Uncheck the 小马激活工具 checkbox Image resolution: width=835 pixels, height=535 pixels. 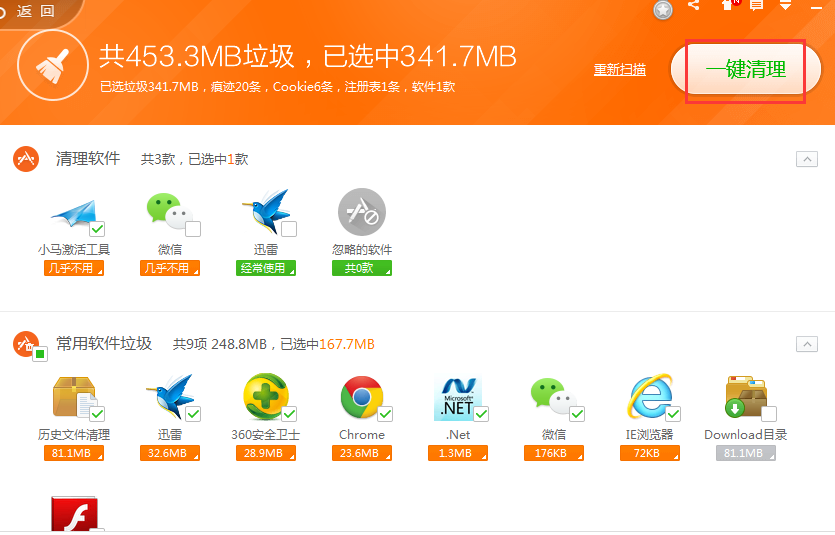tap(97, 229)
